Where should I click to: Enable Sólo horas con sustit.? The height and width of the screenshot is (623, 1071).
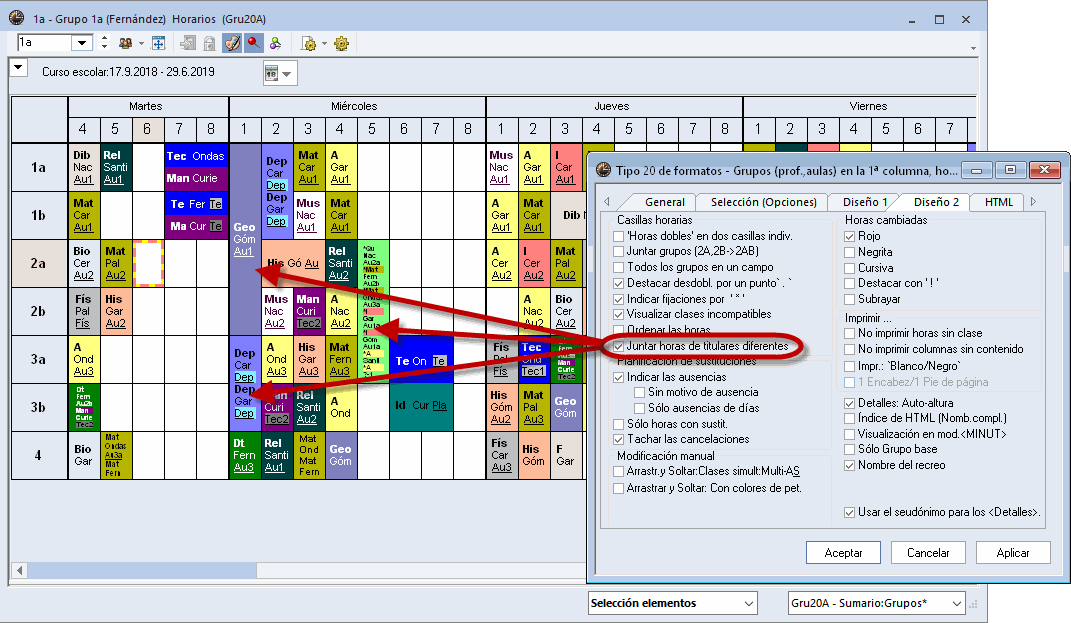619,424
